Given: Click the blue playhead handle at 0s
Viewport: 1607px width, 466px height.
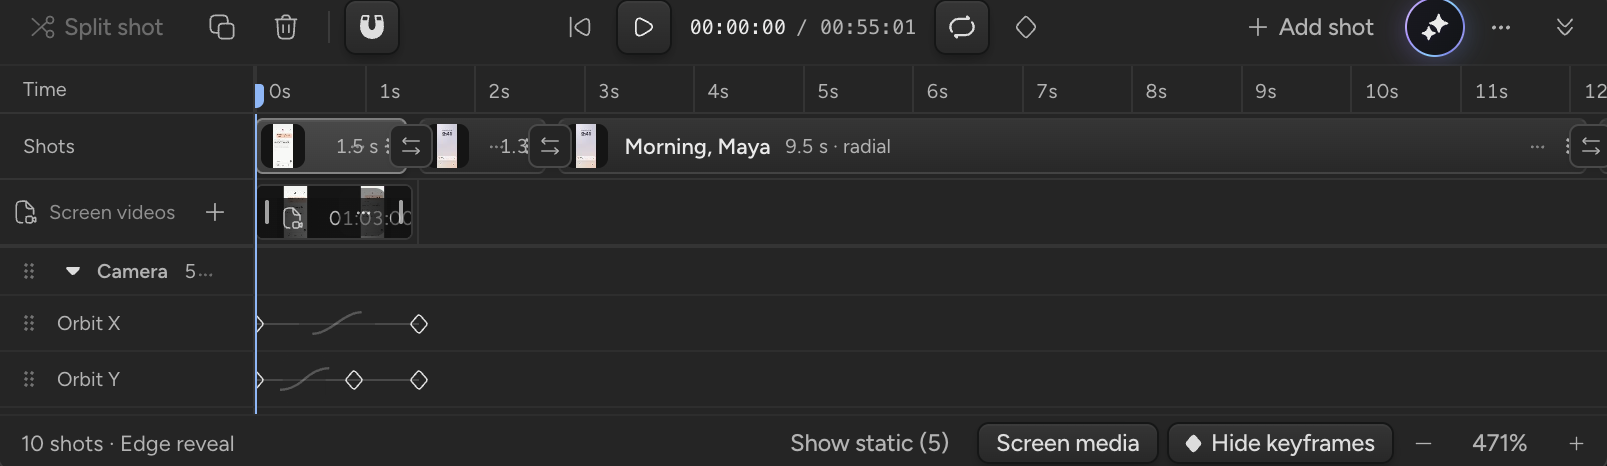Looking at the screenshot, I should (258, 95).
